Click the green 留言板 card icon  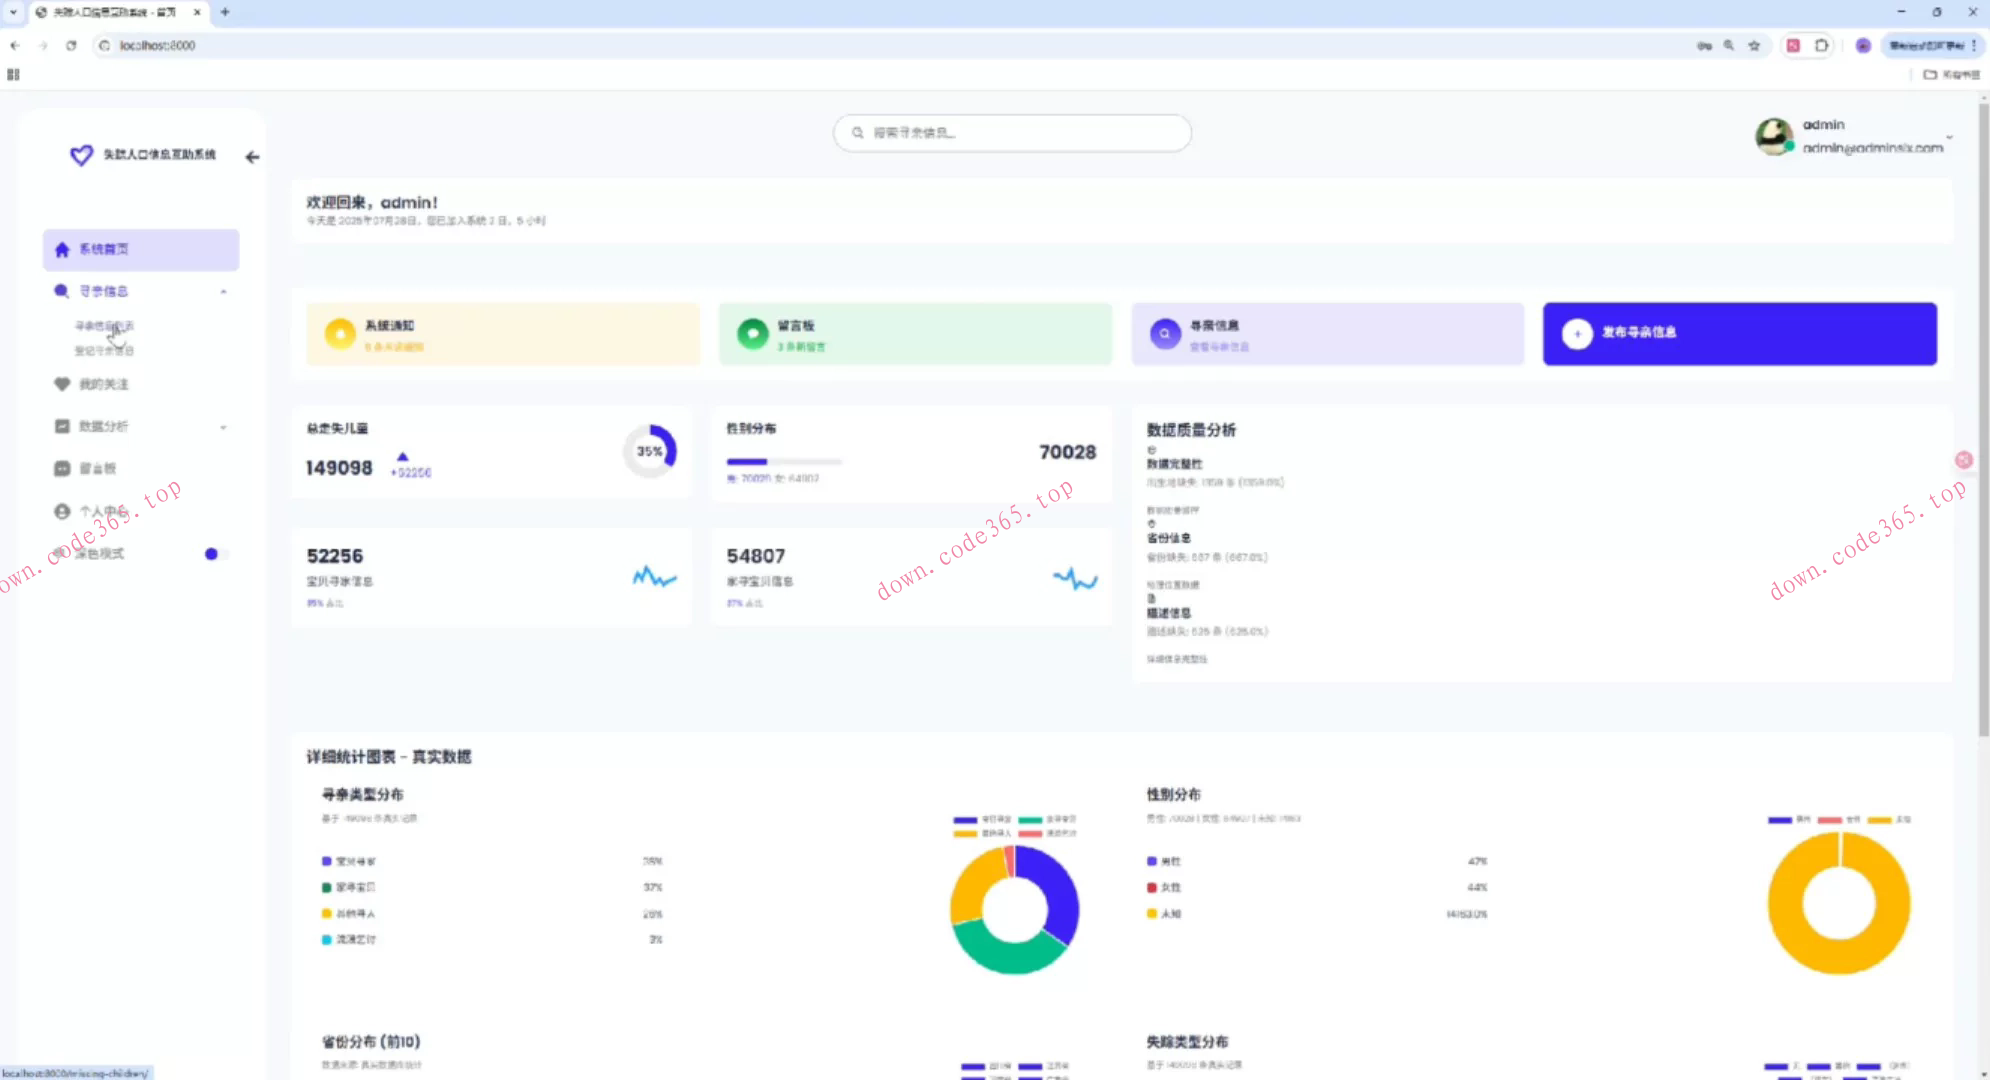(x=752, y=334)
